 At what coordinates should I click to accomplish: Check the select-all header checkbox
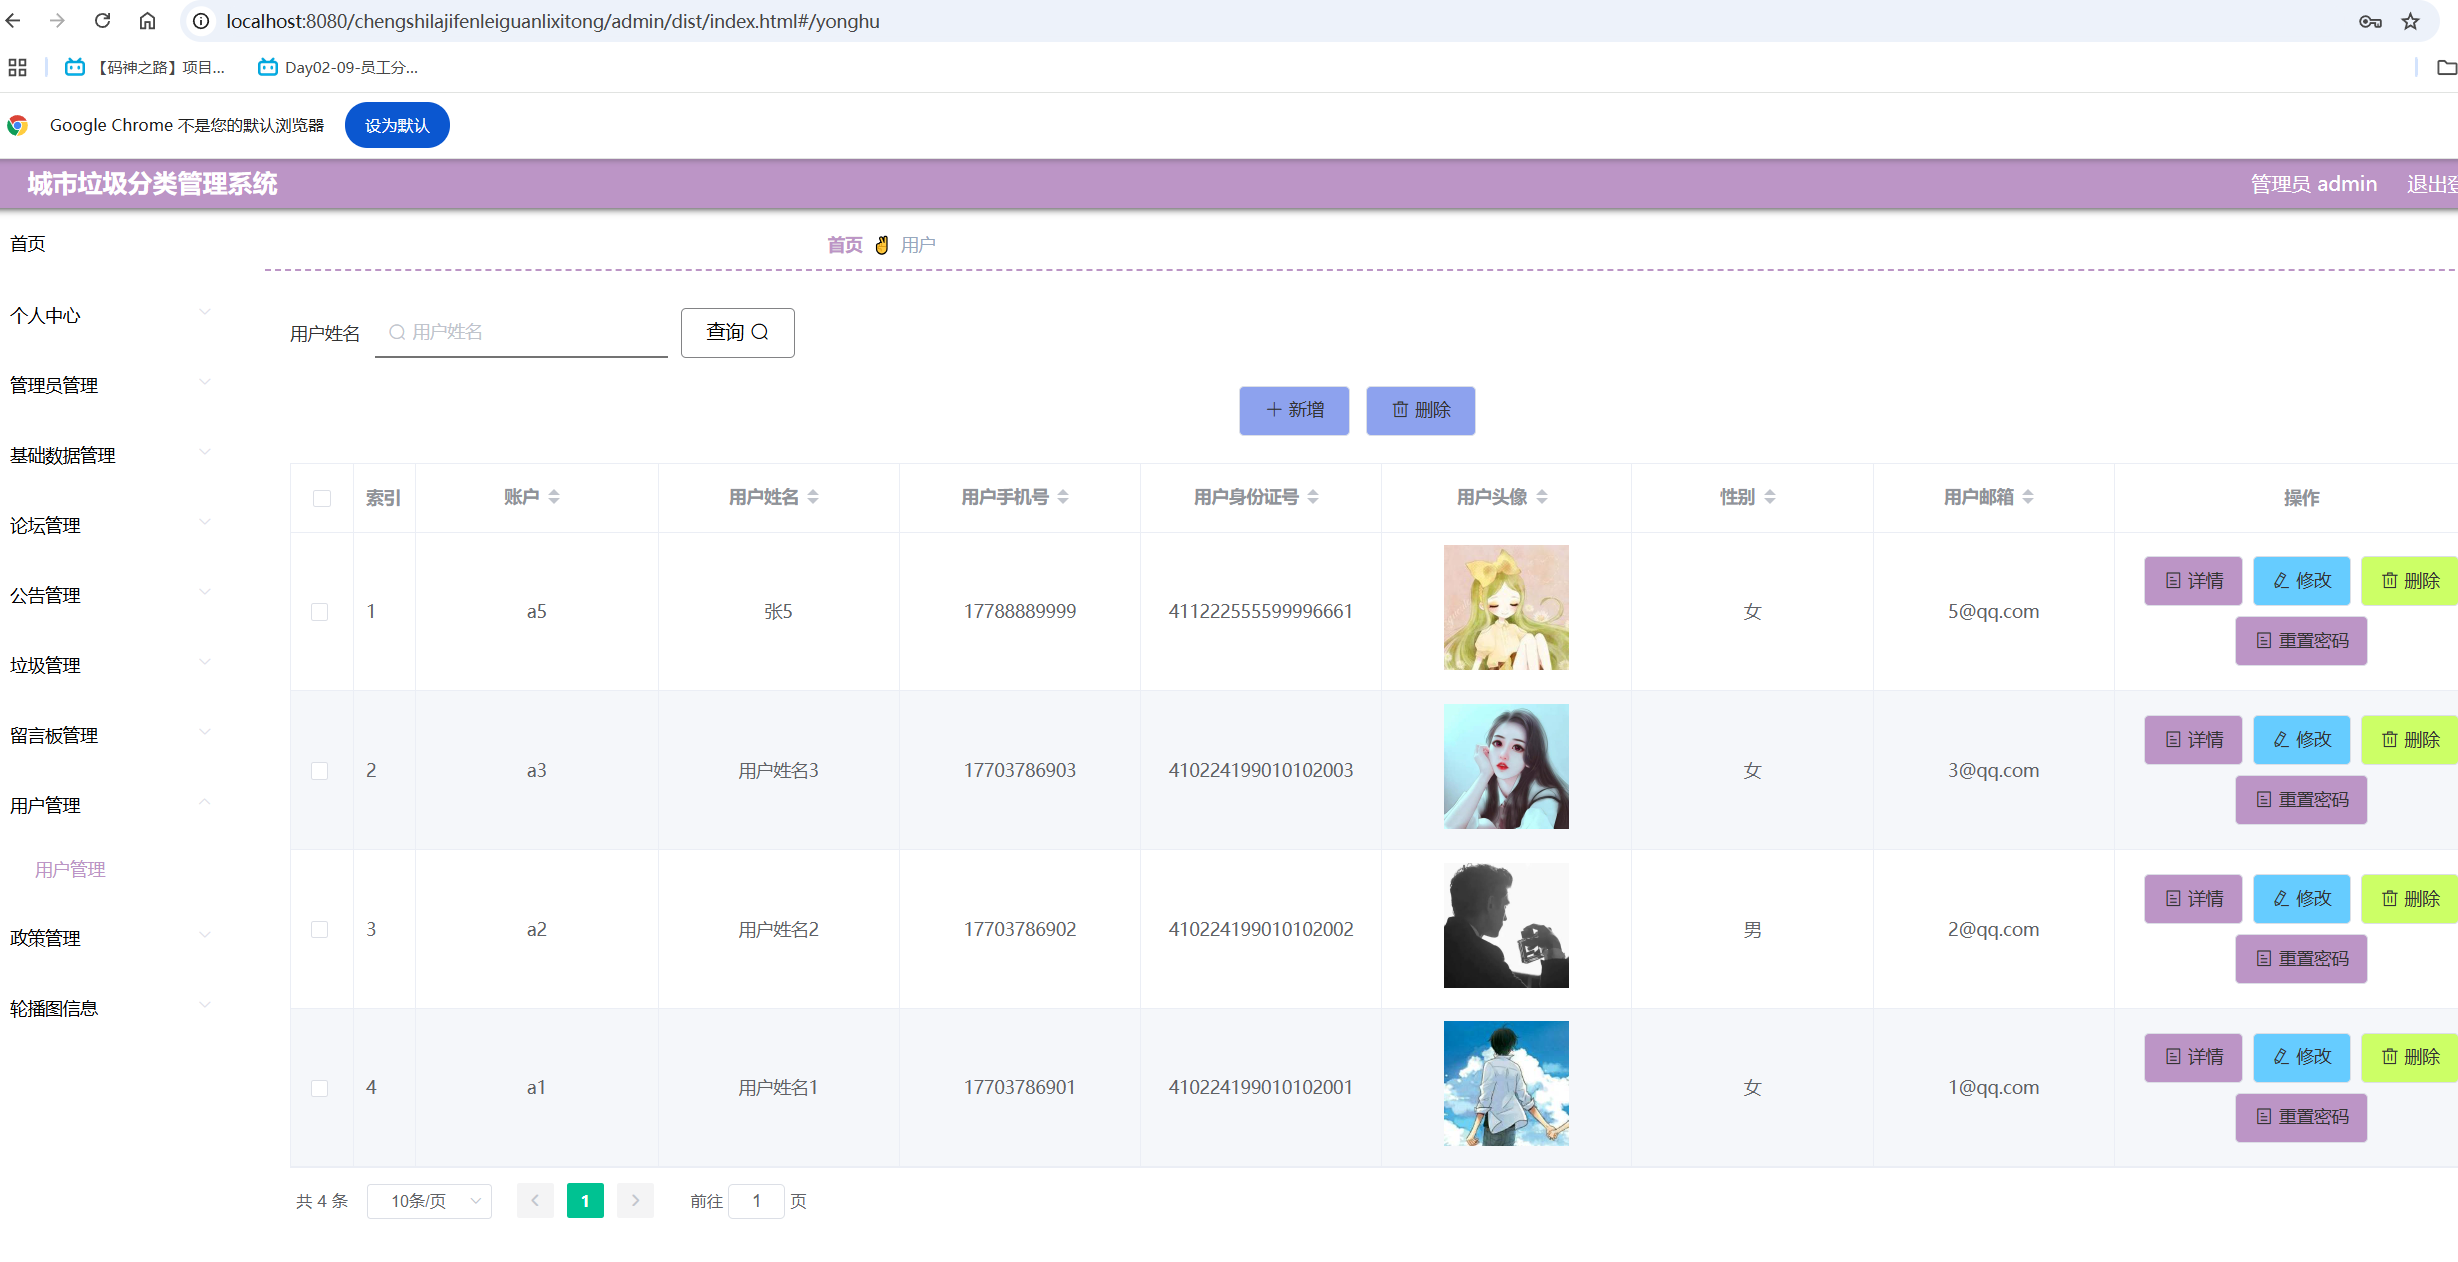pos(321,498)
